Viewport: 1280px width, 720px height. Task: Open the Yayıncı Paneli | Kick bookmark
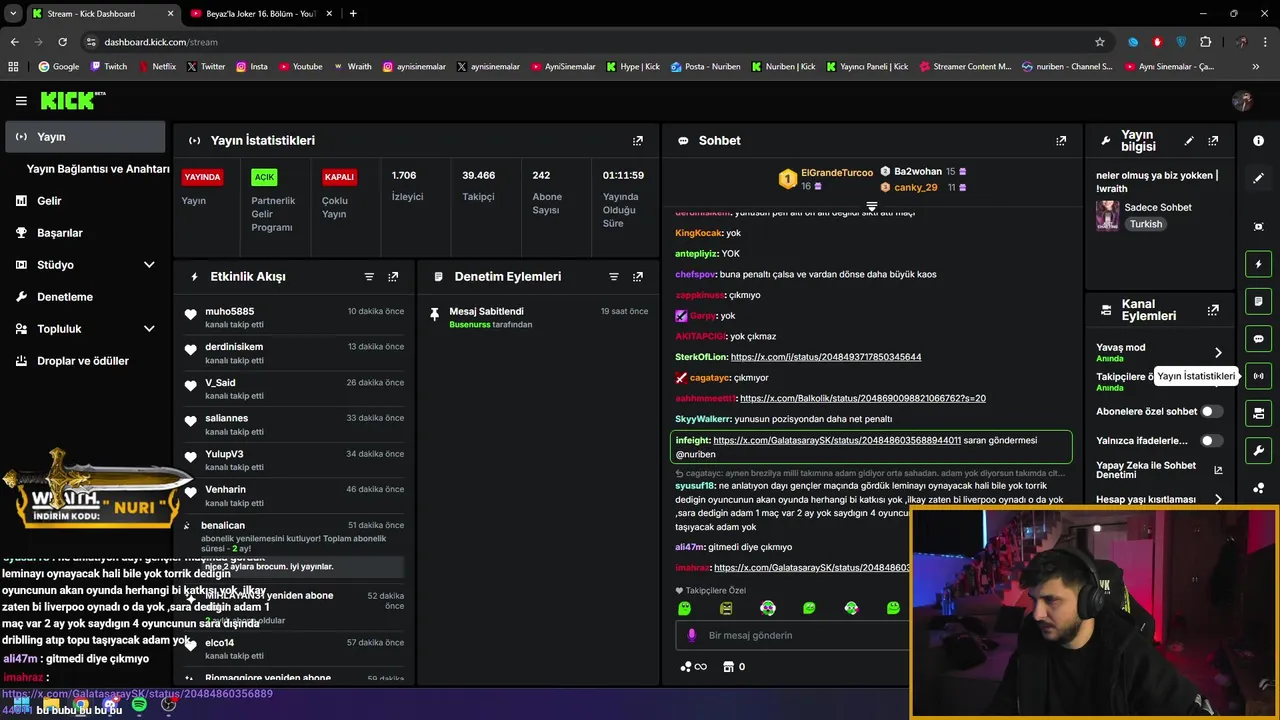click(867, 67)
